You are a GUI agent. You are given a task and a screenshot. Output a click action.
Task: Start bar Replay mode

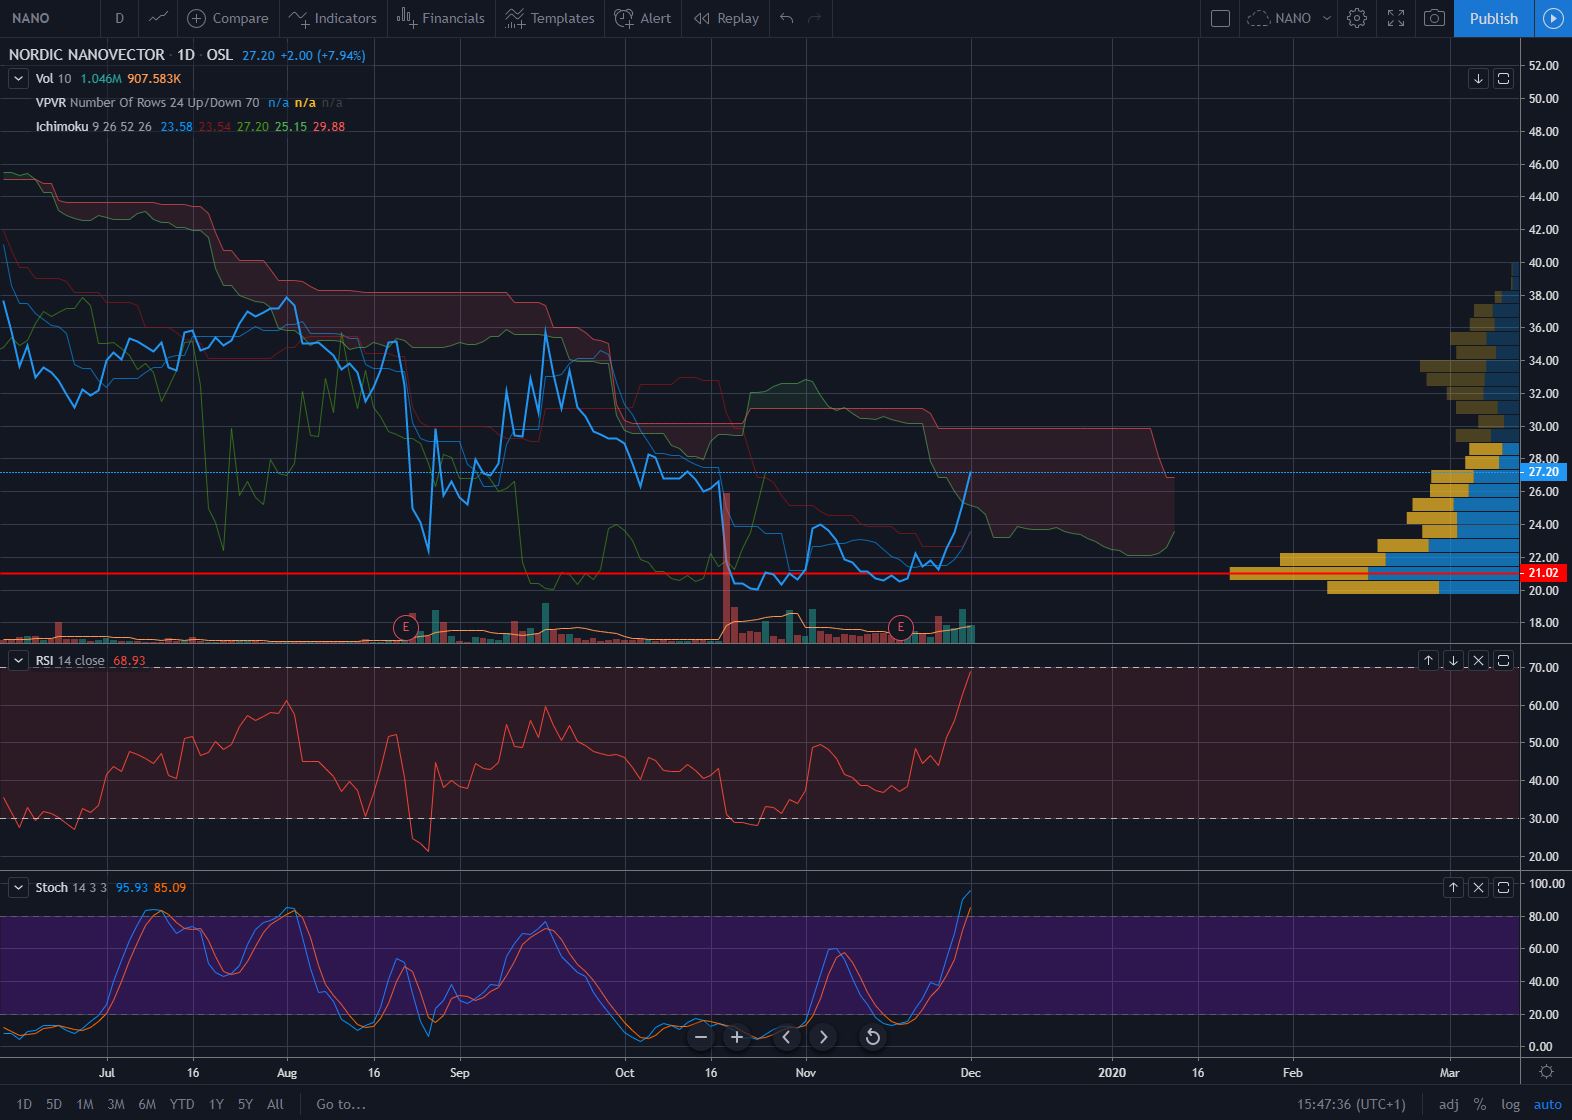click(x=726, y=18)
